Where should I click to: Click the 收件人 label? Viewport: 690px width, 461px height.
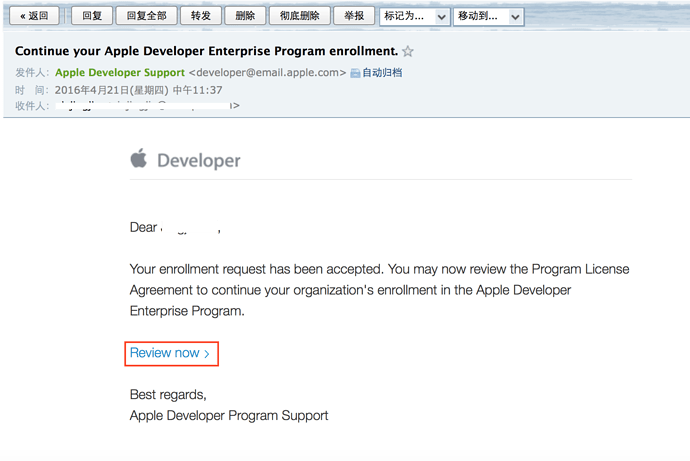pos(31,106)
